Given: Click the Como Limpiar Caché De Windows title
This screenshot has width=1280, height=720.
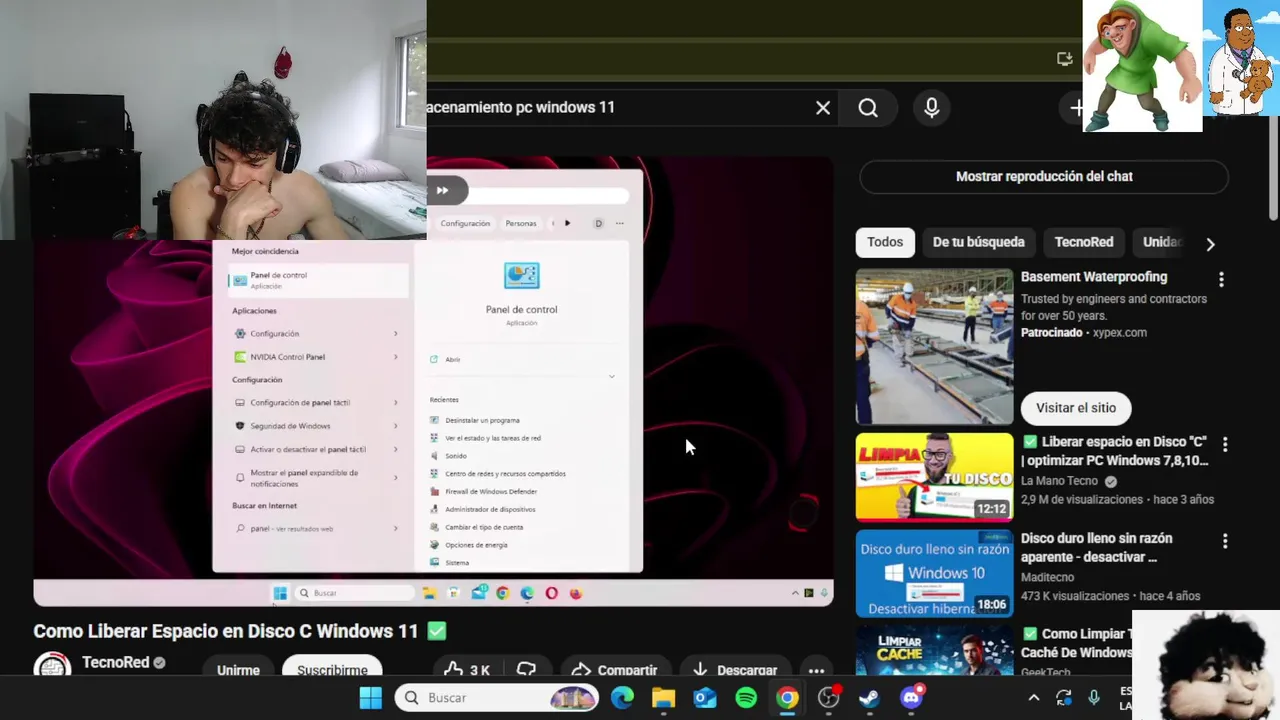Looking at the screenshot, I should (x=1077, y=643).
